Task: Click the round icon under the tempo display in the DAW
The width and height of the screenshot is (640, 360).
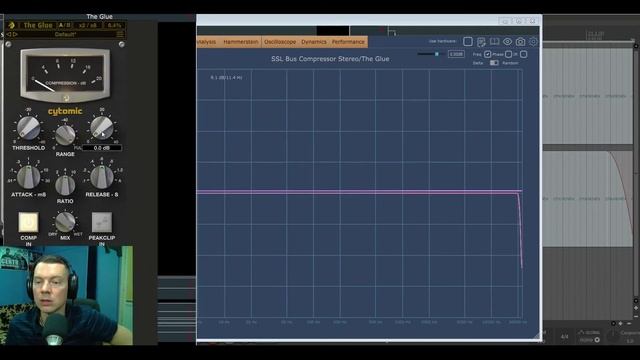Action: pyautogui.click(x=597, y=340)
